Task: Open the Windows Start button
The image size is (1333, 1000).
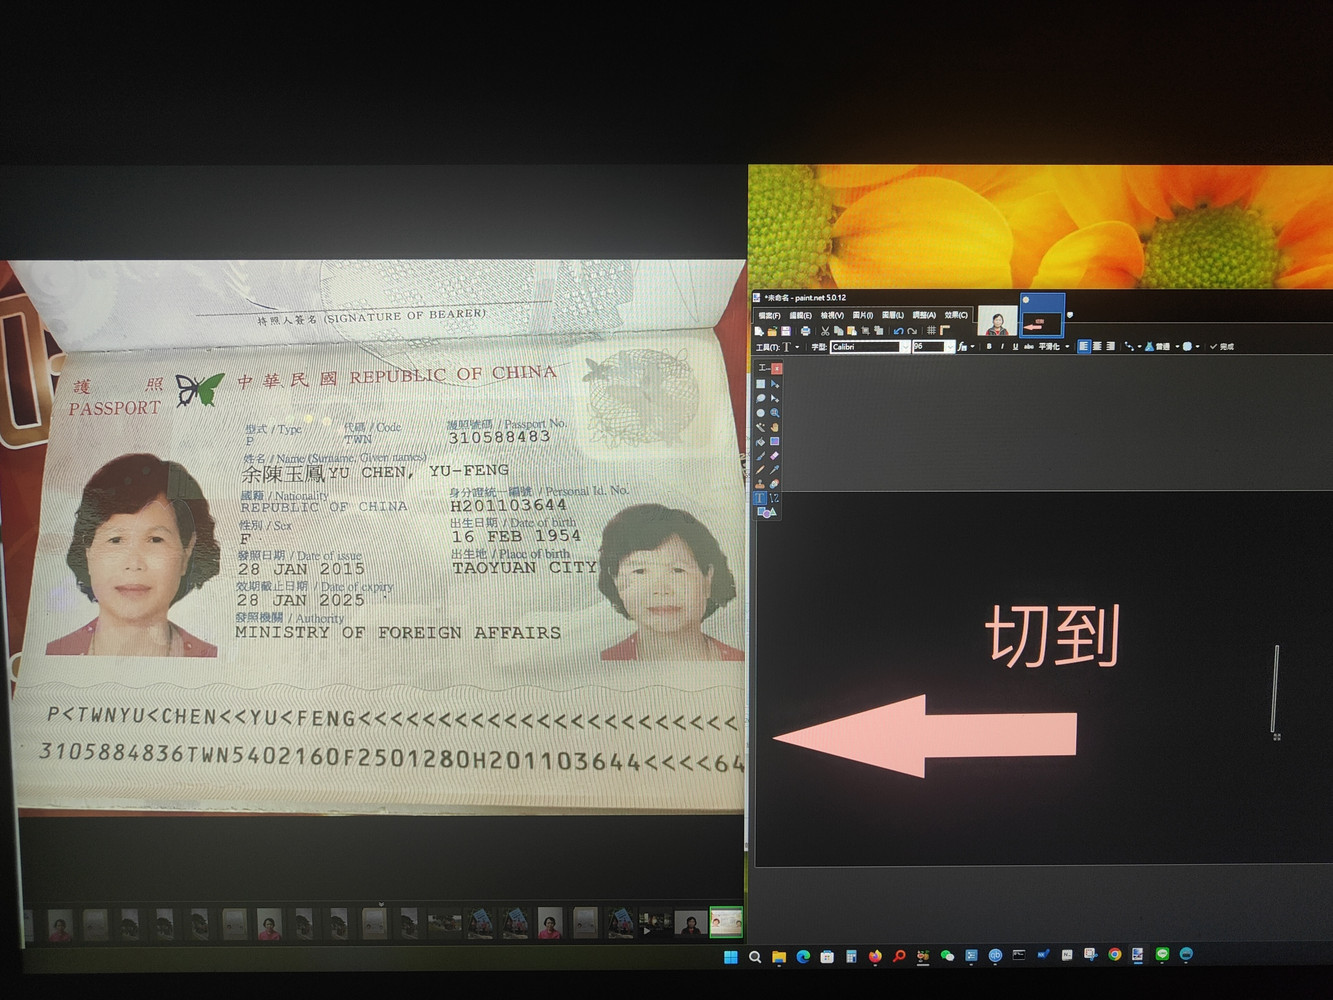Action: (x=730, y=957)
